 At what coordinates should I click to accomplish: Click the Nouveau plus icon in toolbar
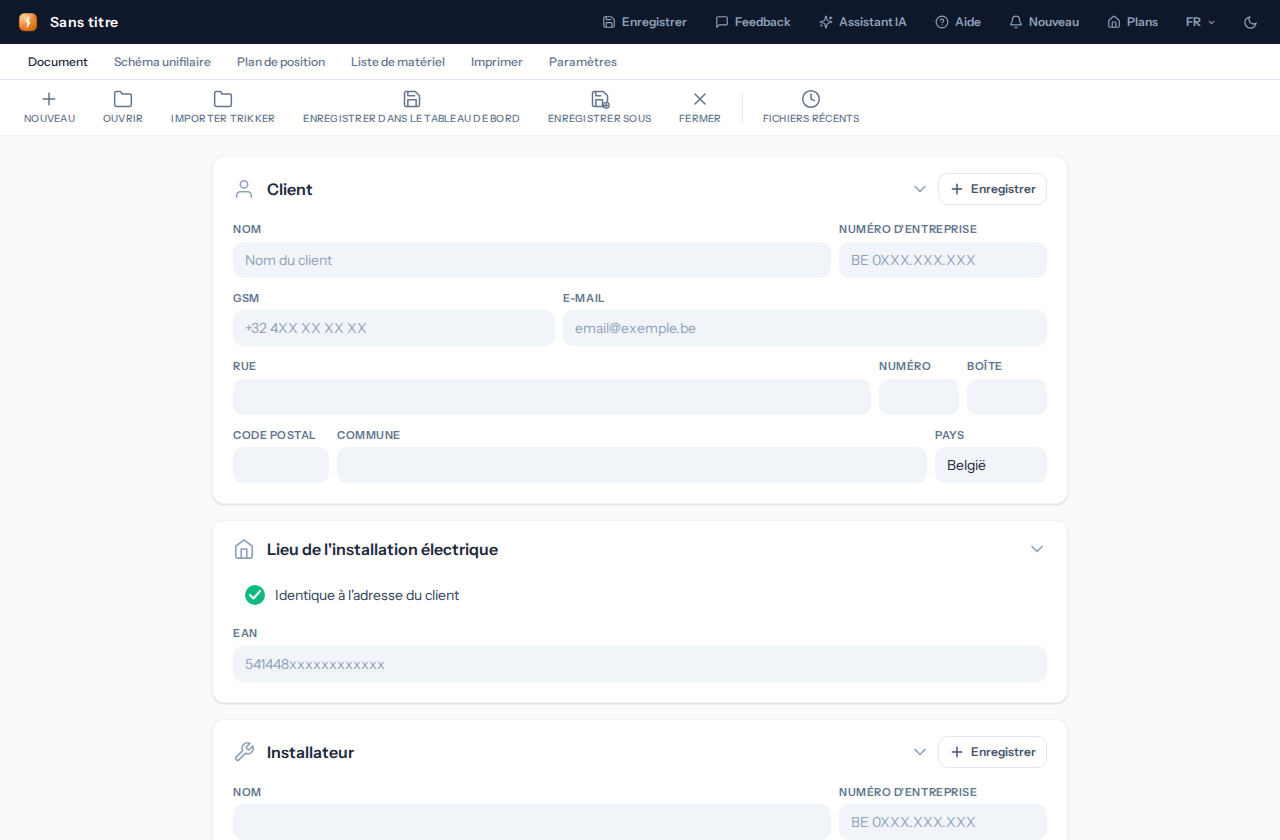point(49,99)
